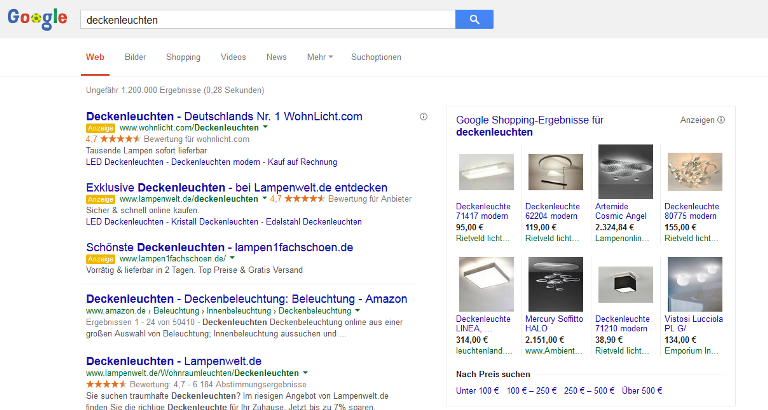
Task: Click www.wohnlicht.com/Deckenleuchten green URL
Action: pyautogui.click(x=189, y=127)
